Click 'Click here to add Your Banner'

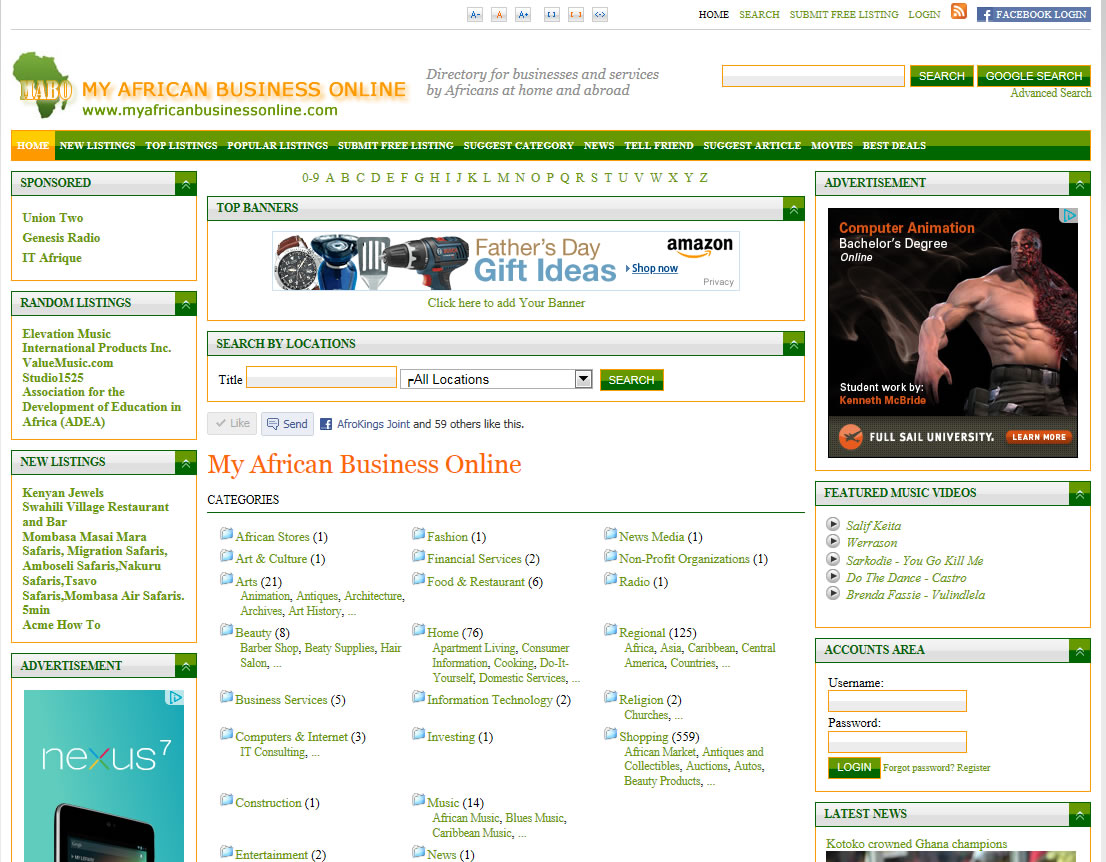[506, 303]
